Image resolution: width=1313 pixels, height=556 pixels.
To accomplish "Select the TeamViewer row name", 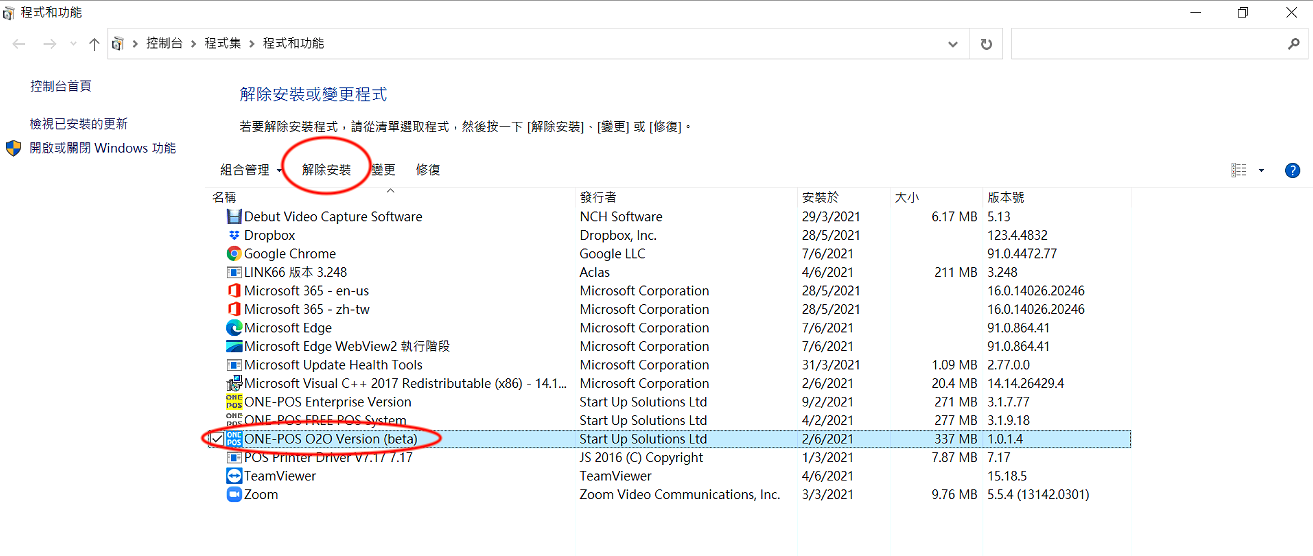I will click(280, 476).
